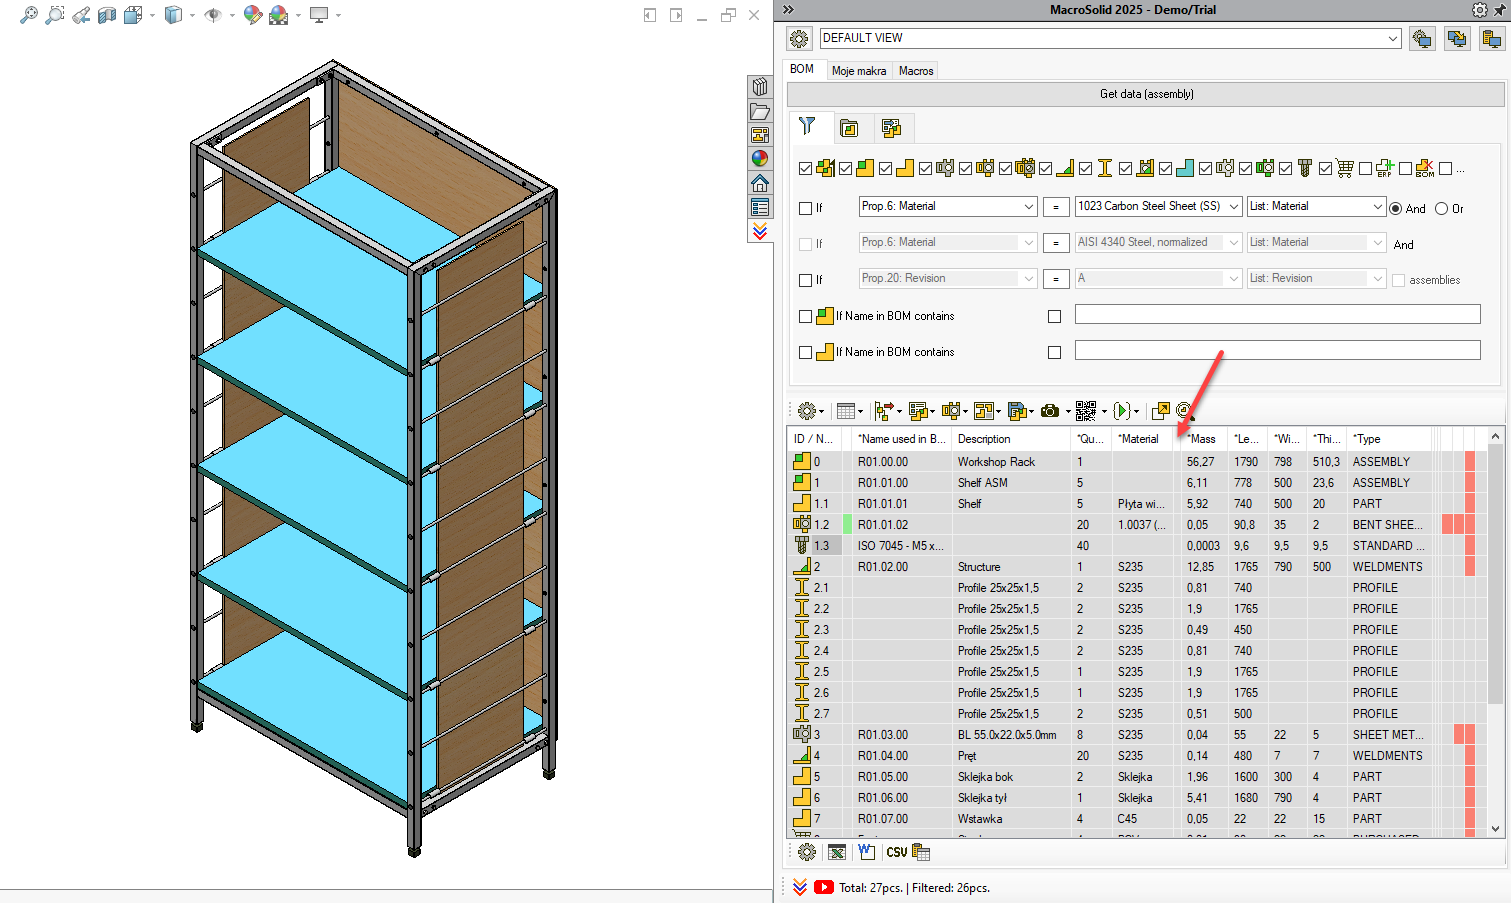Click the house icon in the side strip
This screenshot has width=1511, height=903.
[760, 183]
